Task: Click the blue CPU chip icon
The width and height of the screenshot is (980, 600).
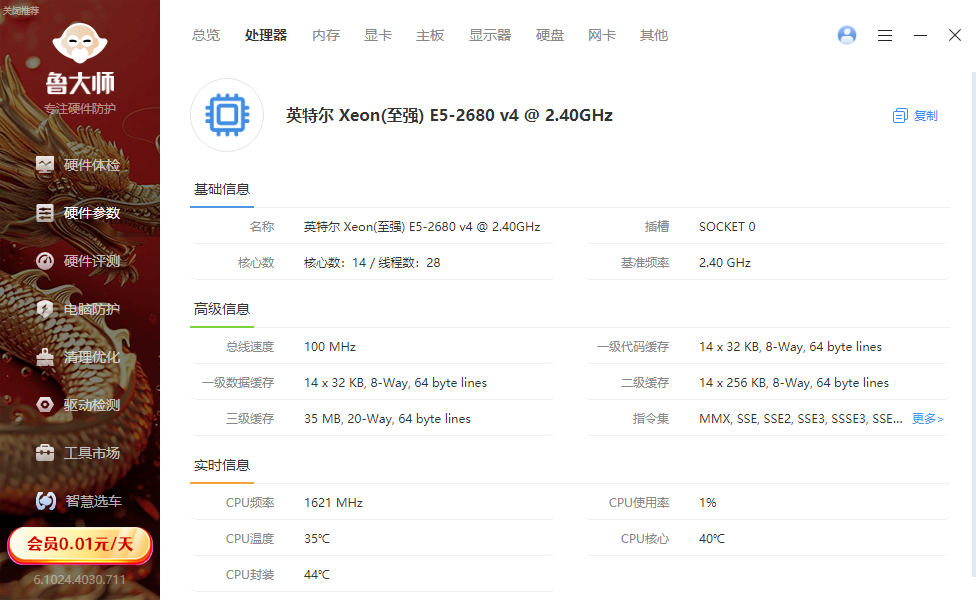Action: pos(226,115)
